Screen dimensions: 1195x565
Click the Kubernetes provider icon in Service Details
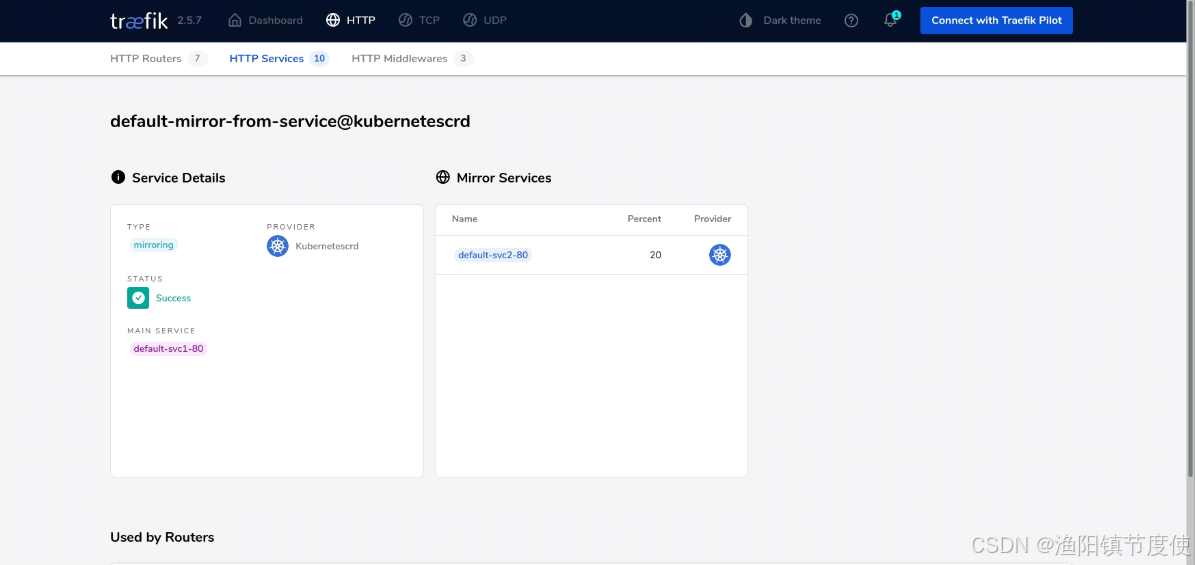click(x=277, y=246)
